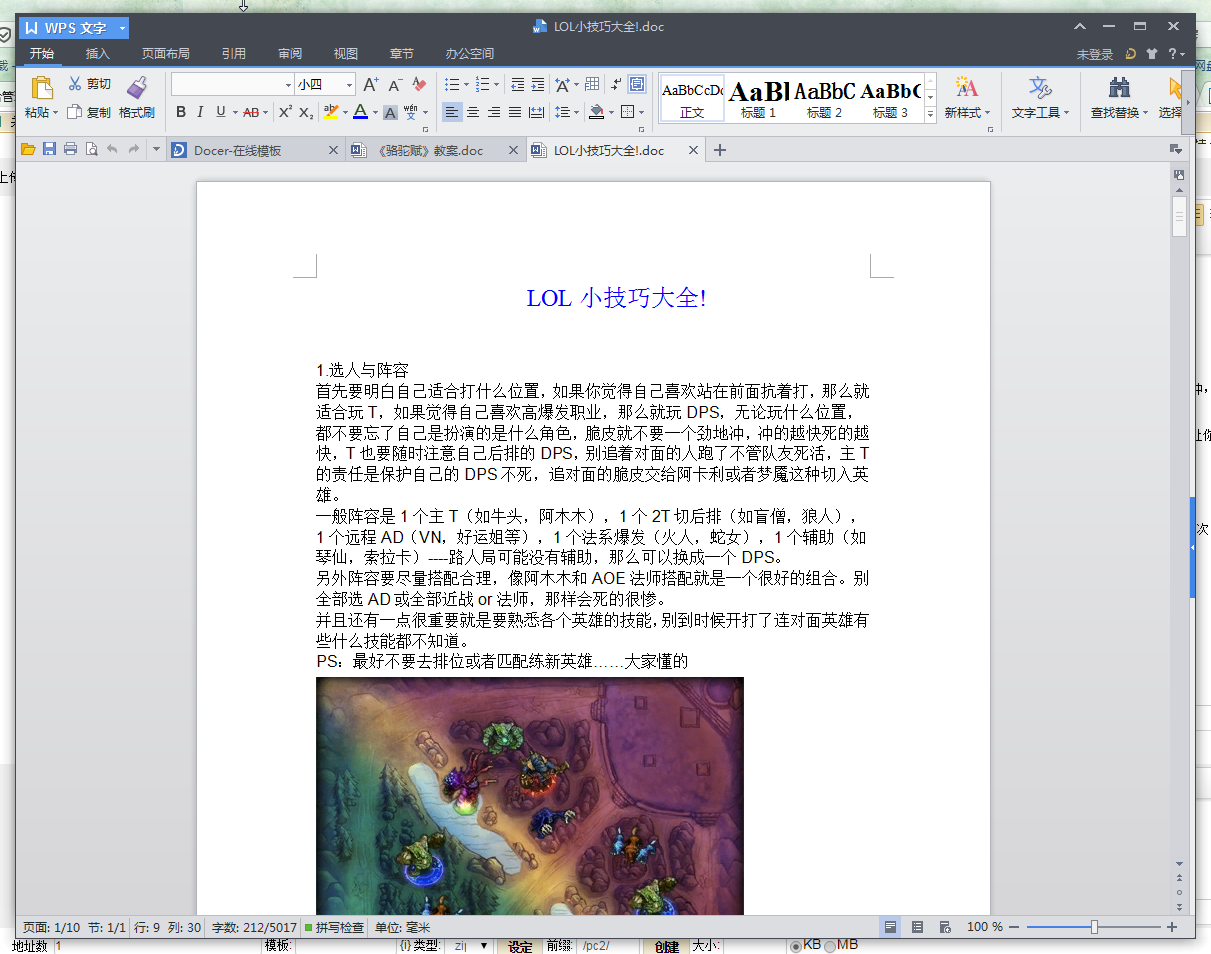1211x954 pixels.
Task: Switch to Docer-在线模板 document tab
Action: [256, 151]
